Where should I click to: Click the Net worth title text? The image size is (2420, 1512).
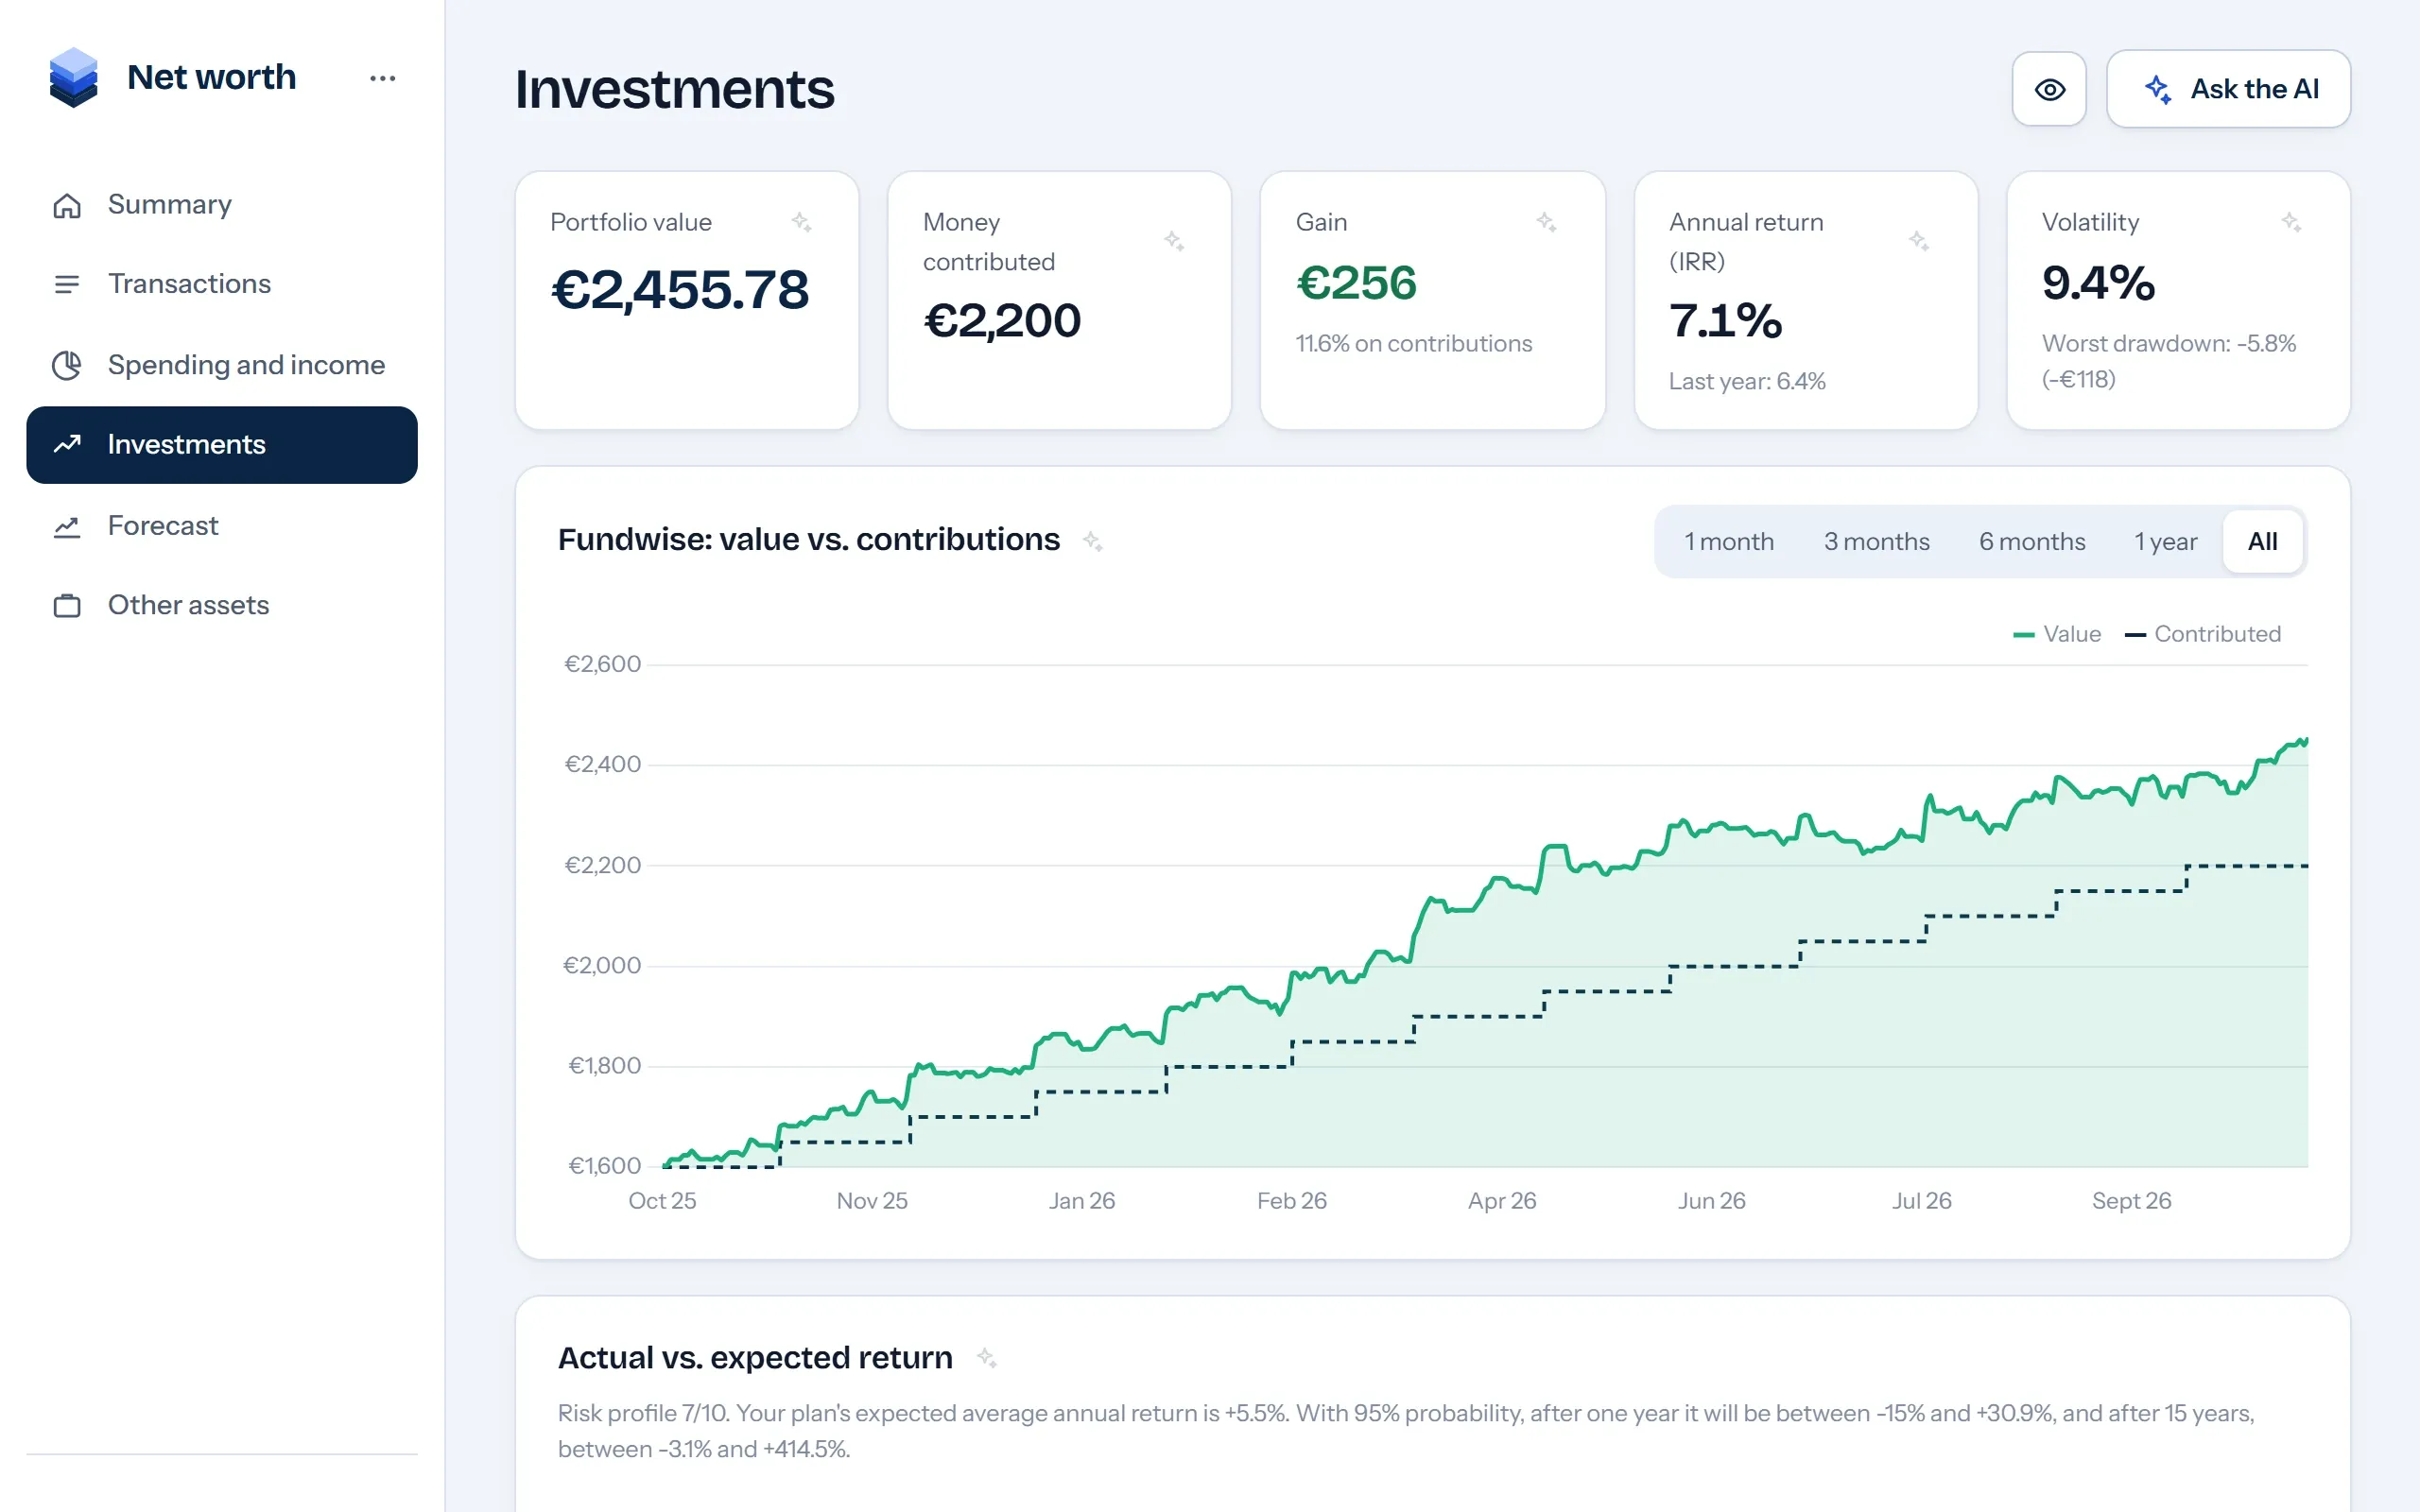tap(212, 77)
